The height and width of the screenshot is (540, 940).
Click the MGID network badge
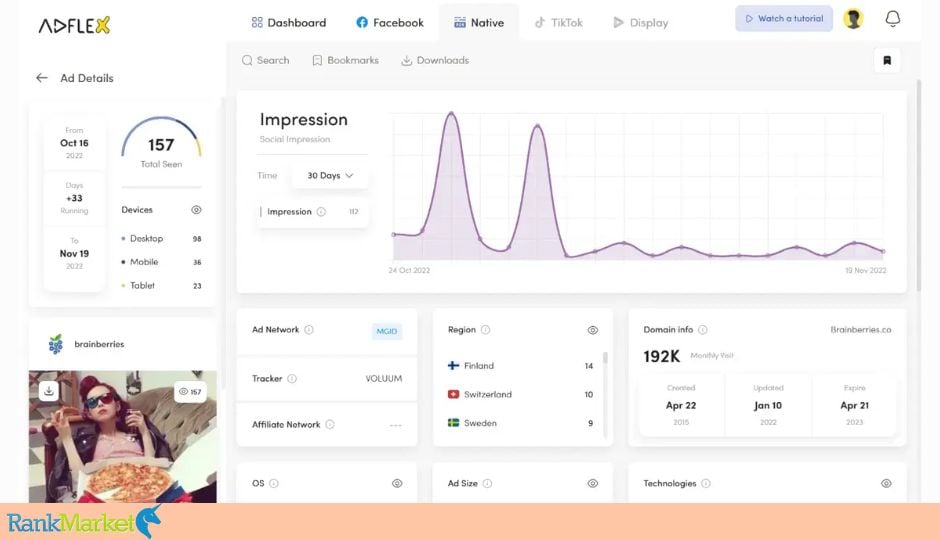tap(387, 331)
